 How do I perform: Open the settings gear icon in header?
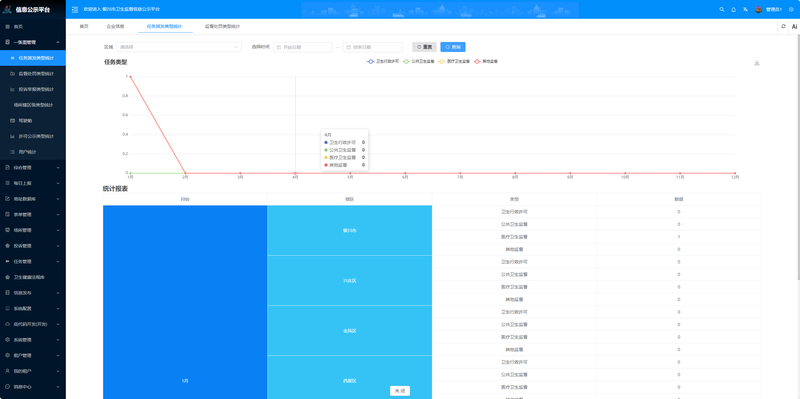tap(791, 9)
